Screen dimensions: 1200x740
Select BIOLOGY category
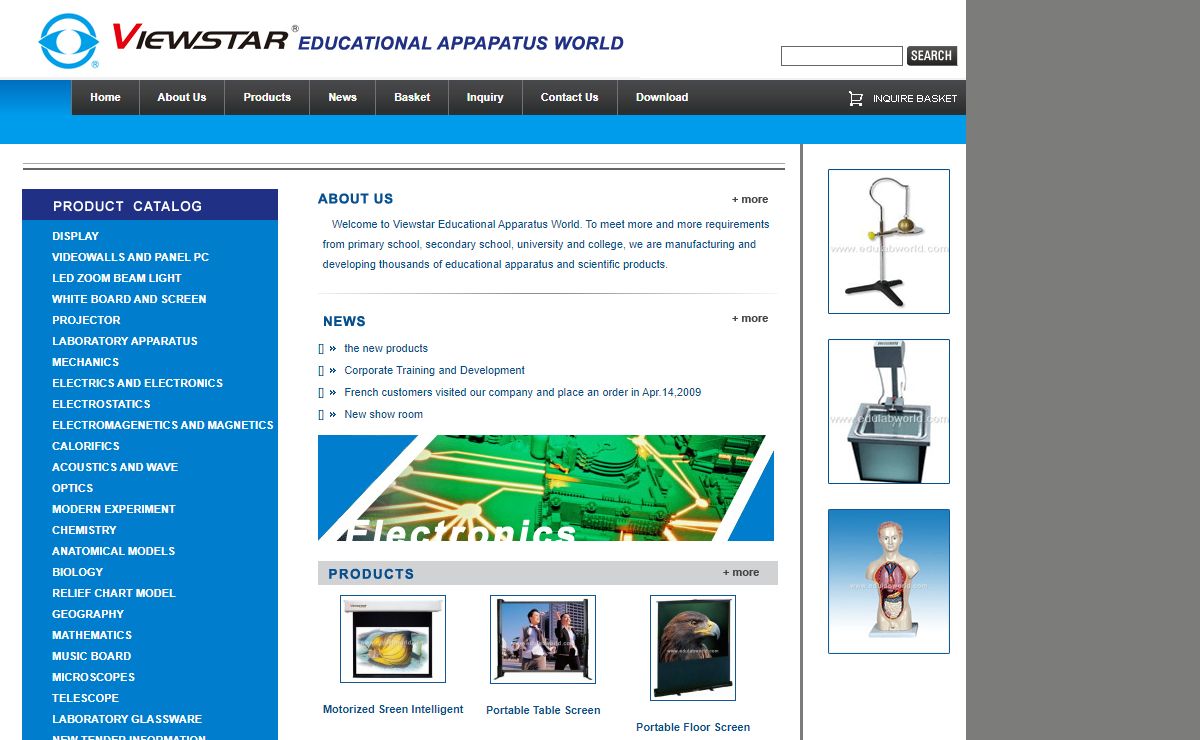[78, 572]
